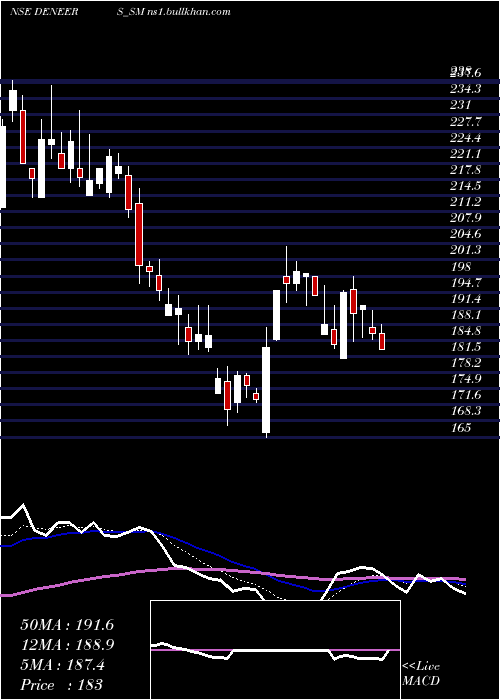The height and width of the screenshot is (700, 500).
Task: Click the 224.4 price axis label
Action: pos(466,138)
